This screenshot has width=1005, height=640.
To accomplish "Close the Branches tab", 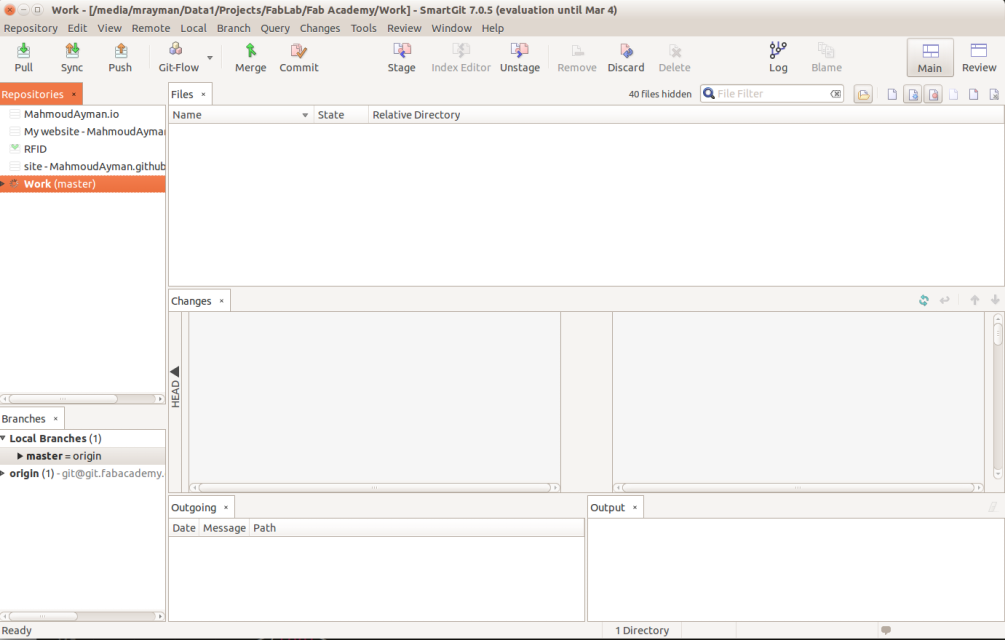I will click(55, 418).
